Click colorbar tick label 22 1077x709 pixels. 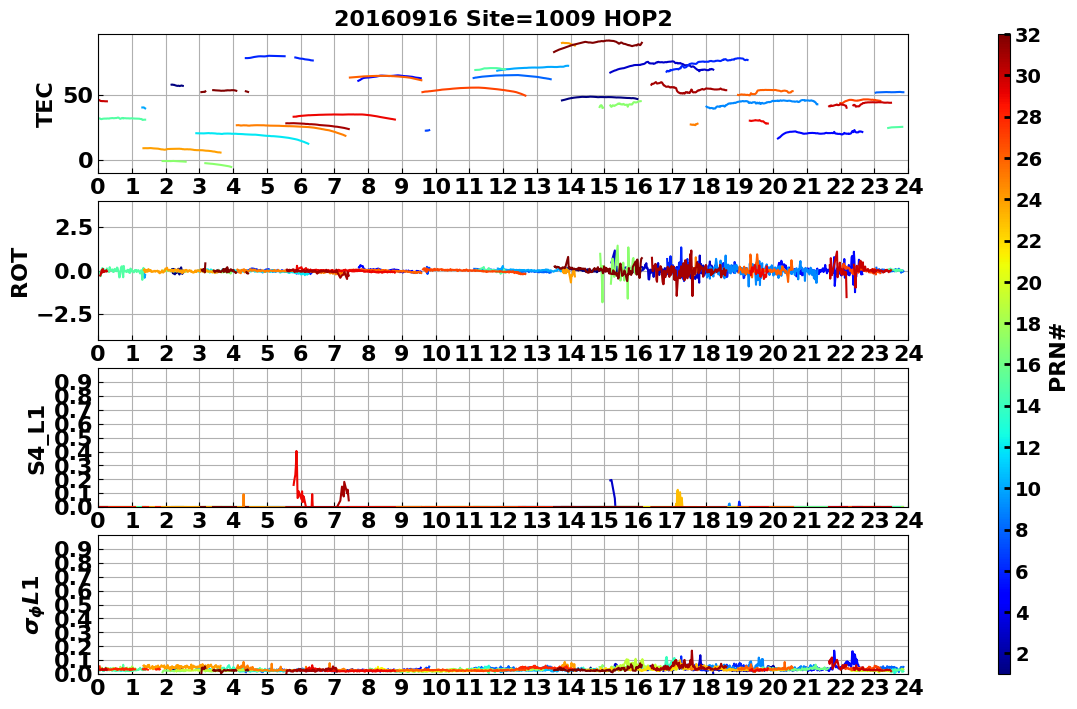[1028, 241]
